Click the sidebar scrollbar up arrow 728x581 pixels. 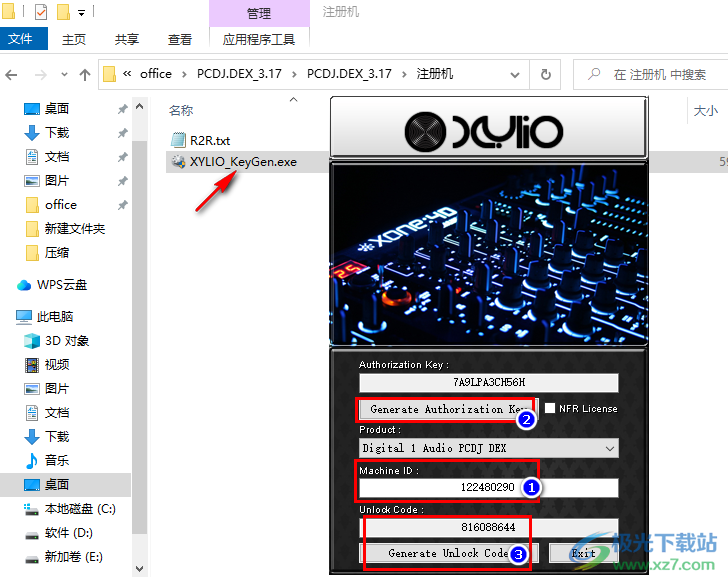139,106
